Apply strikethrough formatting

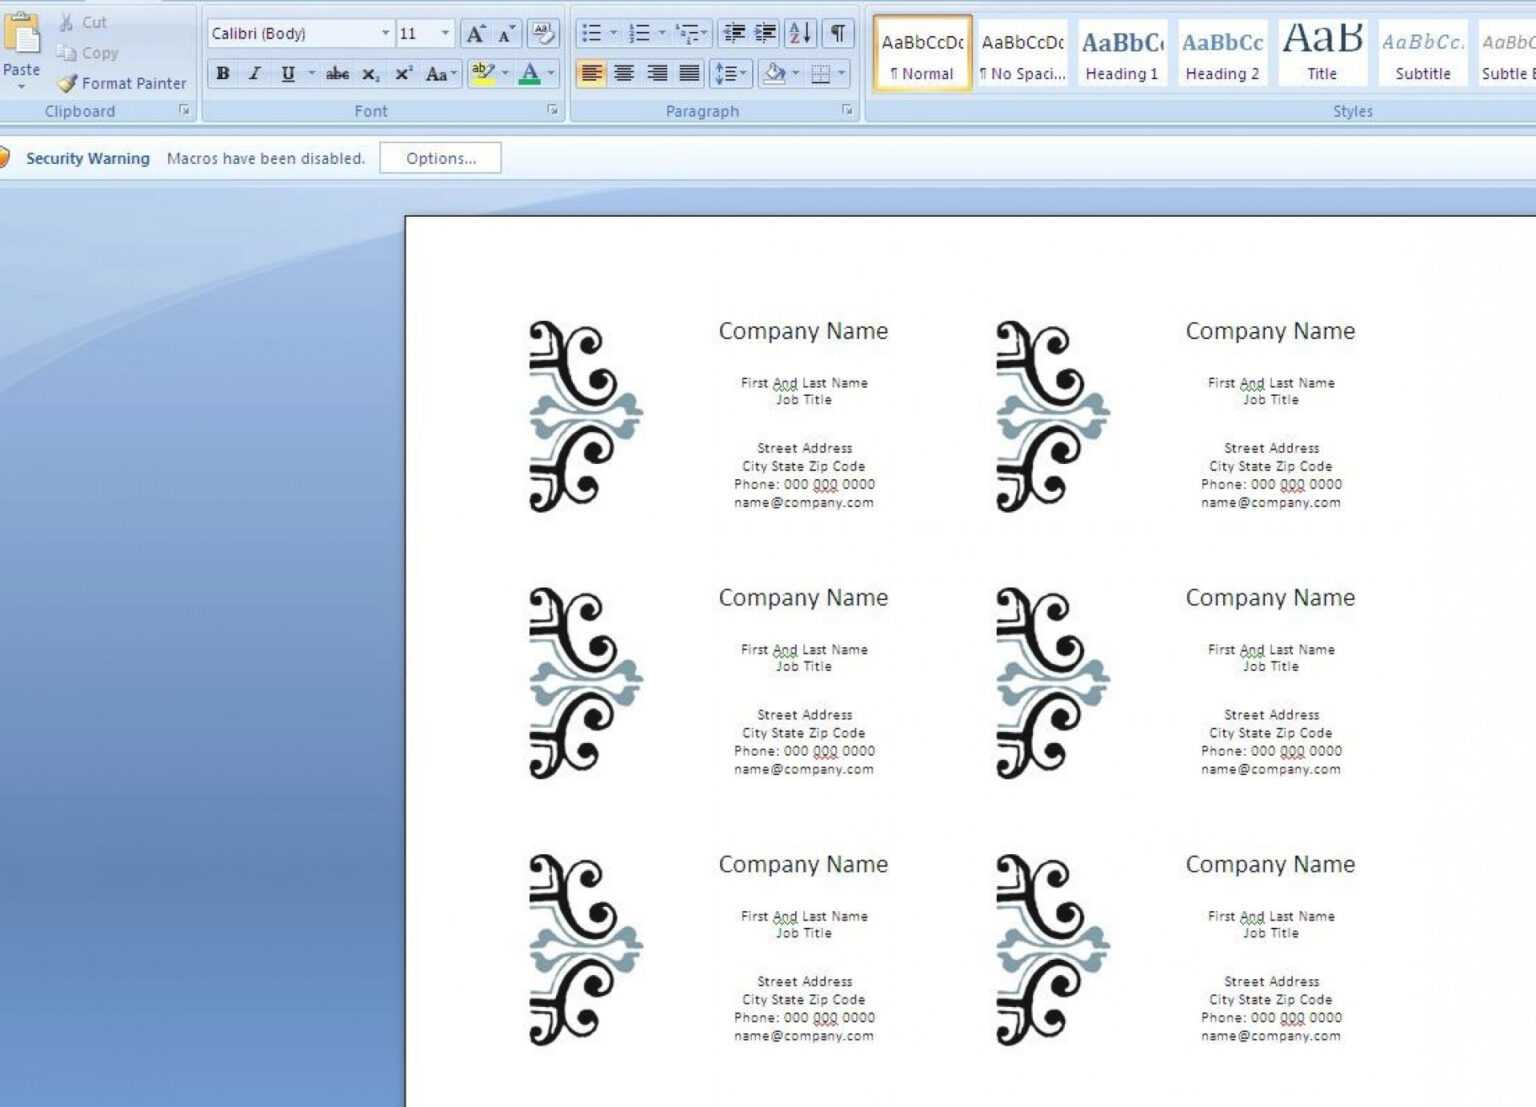point(337,73)
